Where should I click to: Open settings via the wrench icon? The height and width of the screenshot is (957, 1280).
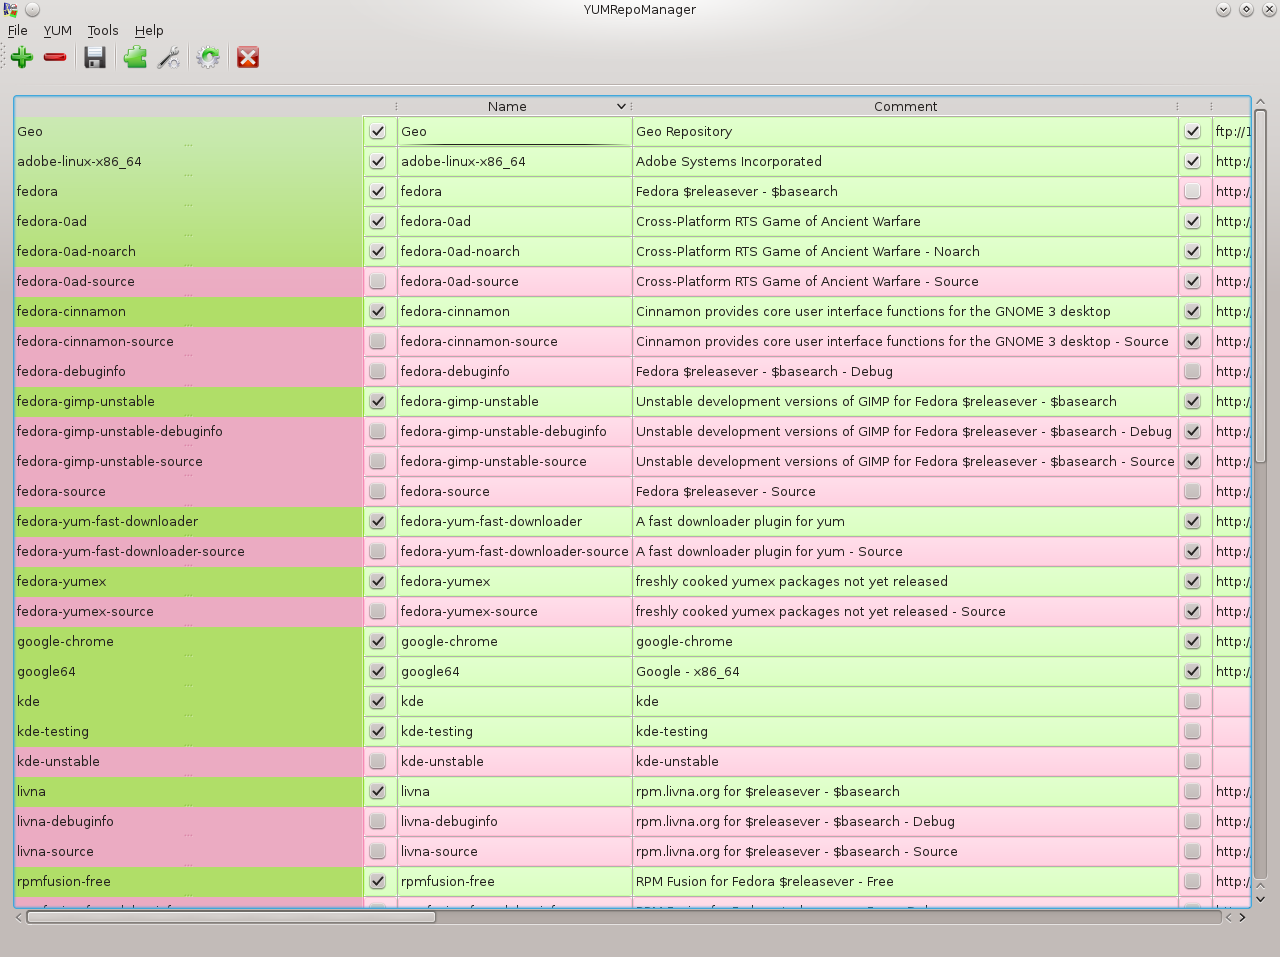pos(169,58)
